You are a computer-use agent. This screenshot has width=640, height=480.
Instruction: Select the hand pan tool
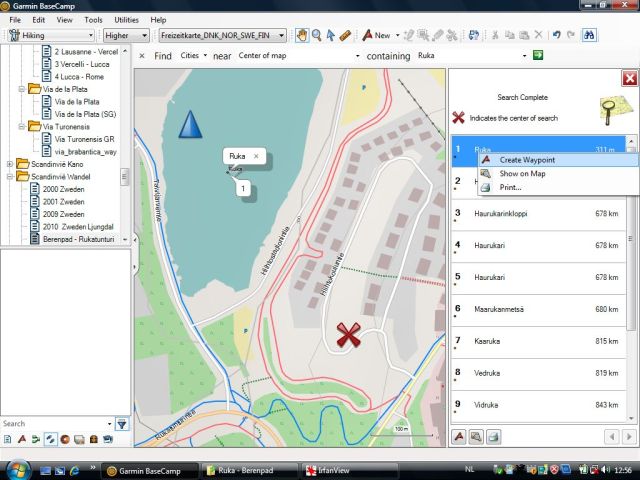(301, 35)
